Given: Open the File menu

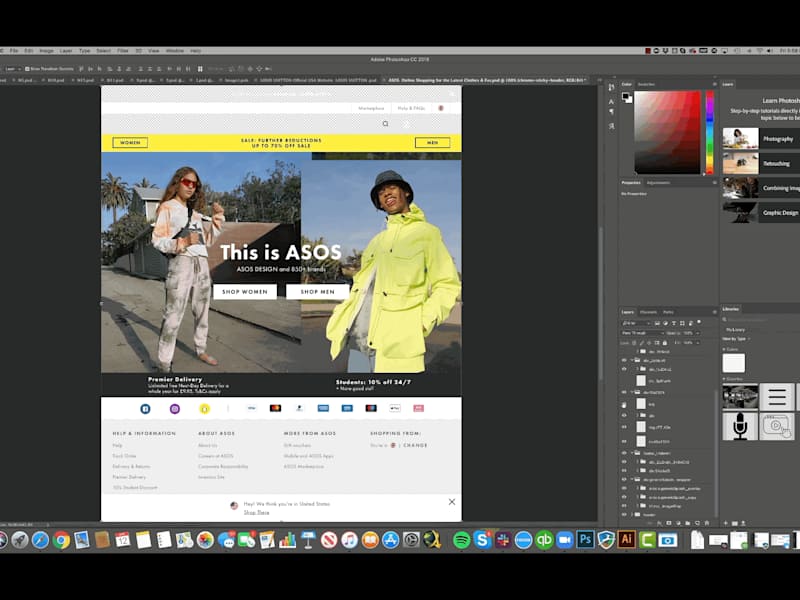Looking at the screenshot, I should click(x=14, y=51).
